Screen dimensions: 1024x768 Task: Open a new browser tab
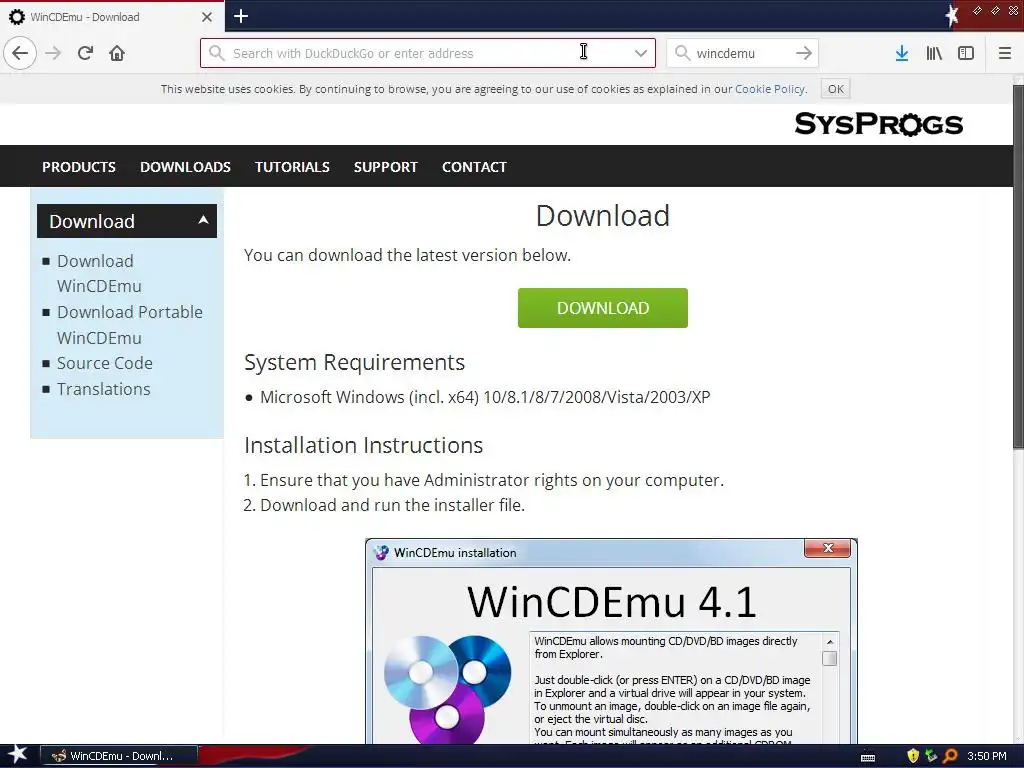[x=241, y=16]
